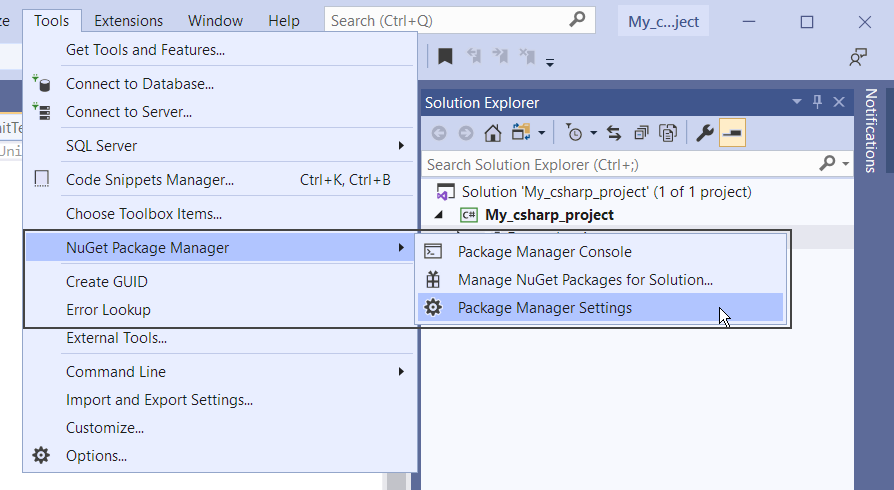Open Properties with the wrench icon
894x490 pixels.
(x=704, y=133)
